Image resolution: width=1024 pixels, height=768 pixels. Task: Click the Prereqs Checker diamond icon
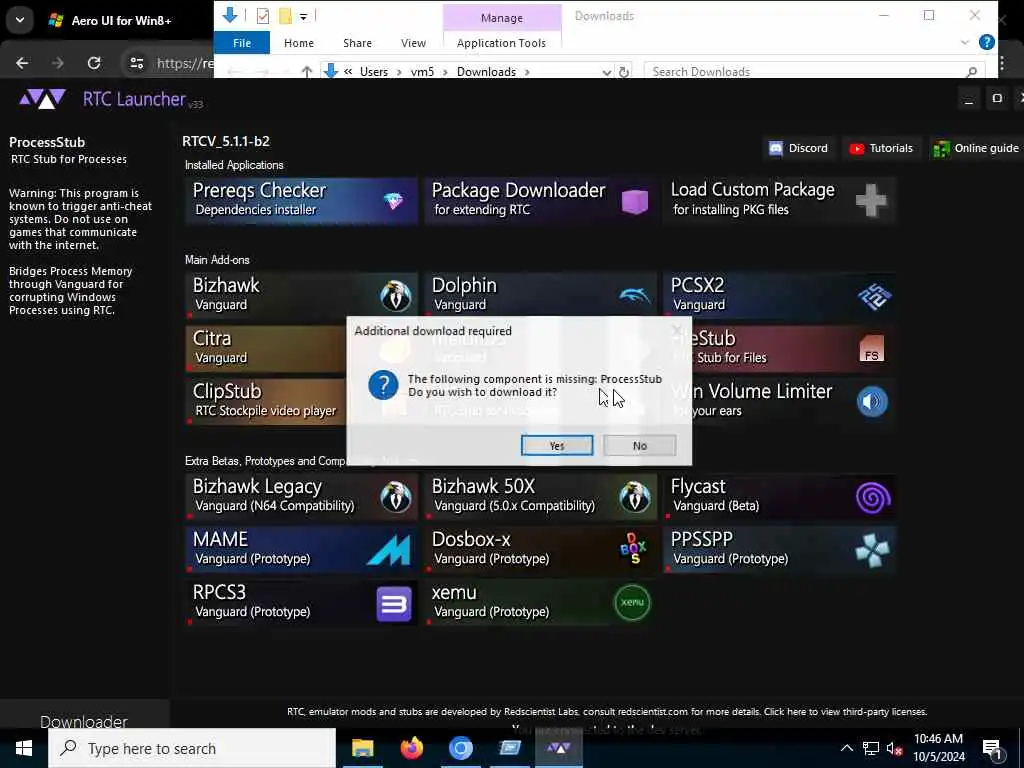tap(393, 201)
